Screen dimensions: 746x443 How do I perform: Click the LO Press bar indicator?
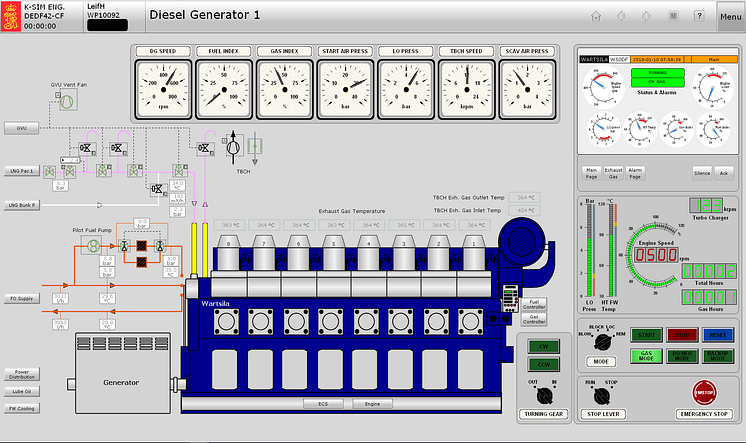coord(589,250)
